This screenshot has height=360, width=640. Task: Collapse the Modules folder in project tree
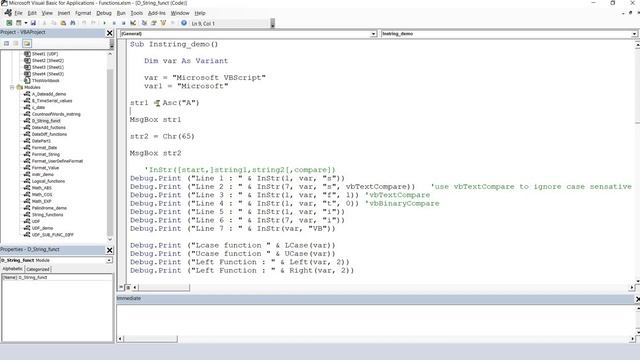tap(12, 87)
